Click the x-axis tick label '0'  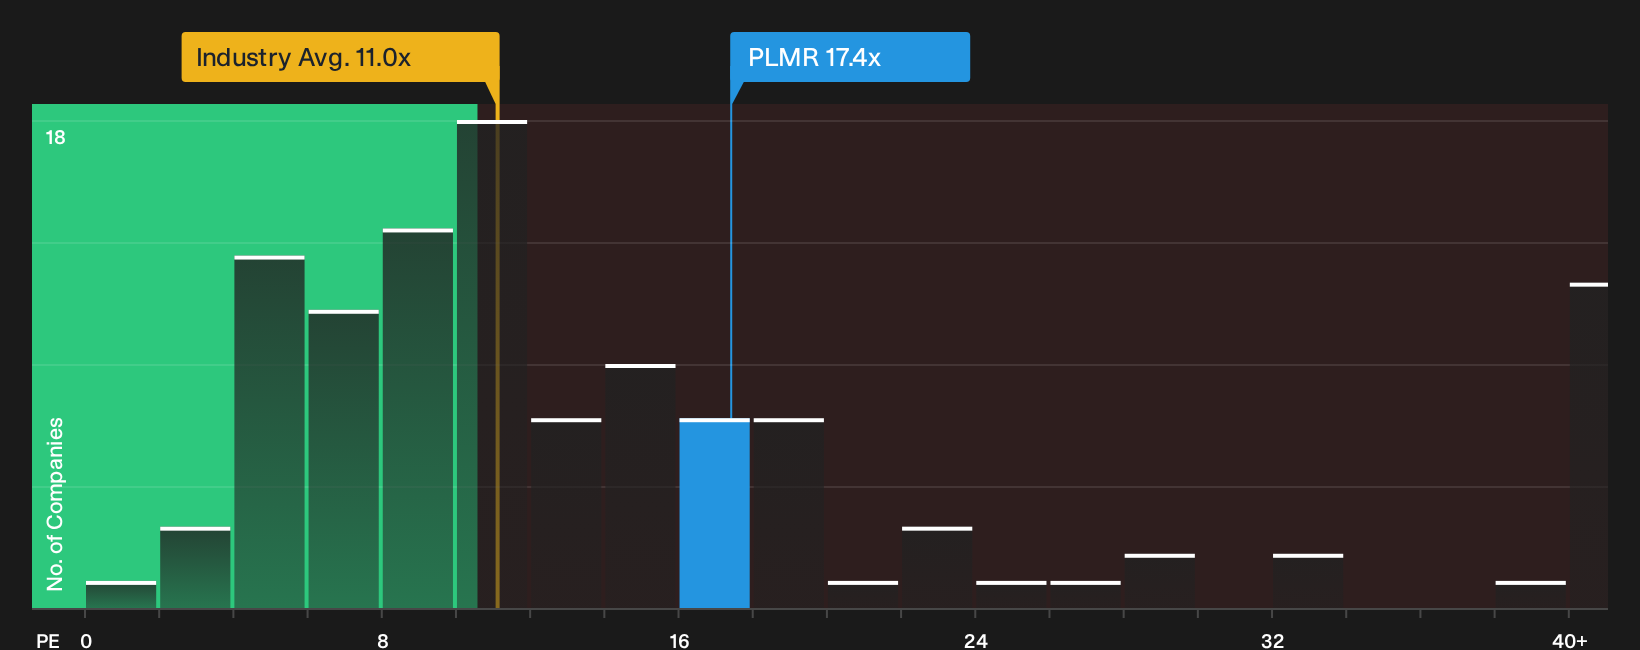pyautogui.click(x=86, y=641)
